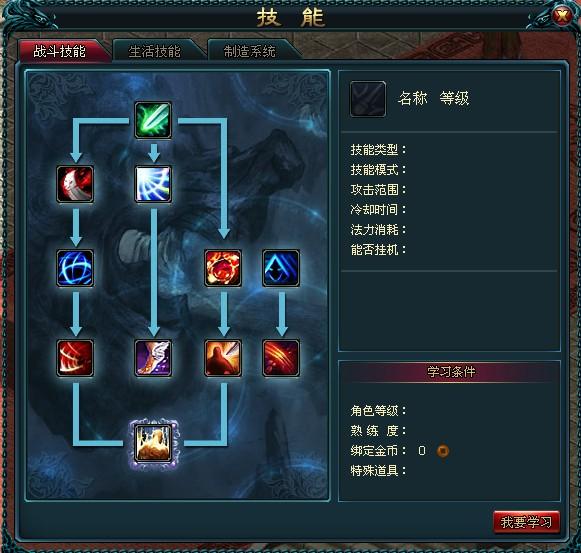Click the 名称 等级 label text
The height and width of the screenshot is (553, 581).
pos(434,99)
